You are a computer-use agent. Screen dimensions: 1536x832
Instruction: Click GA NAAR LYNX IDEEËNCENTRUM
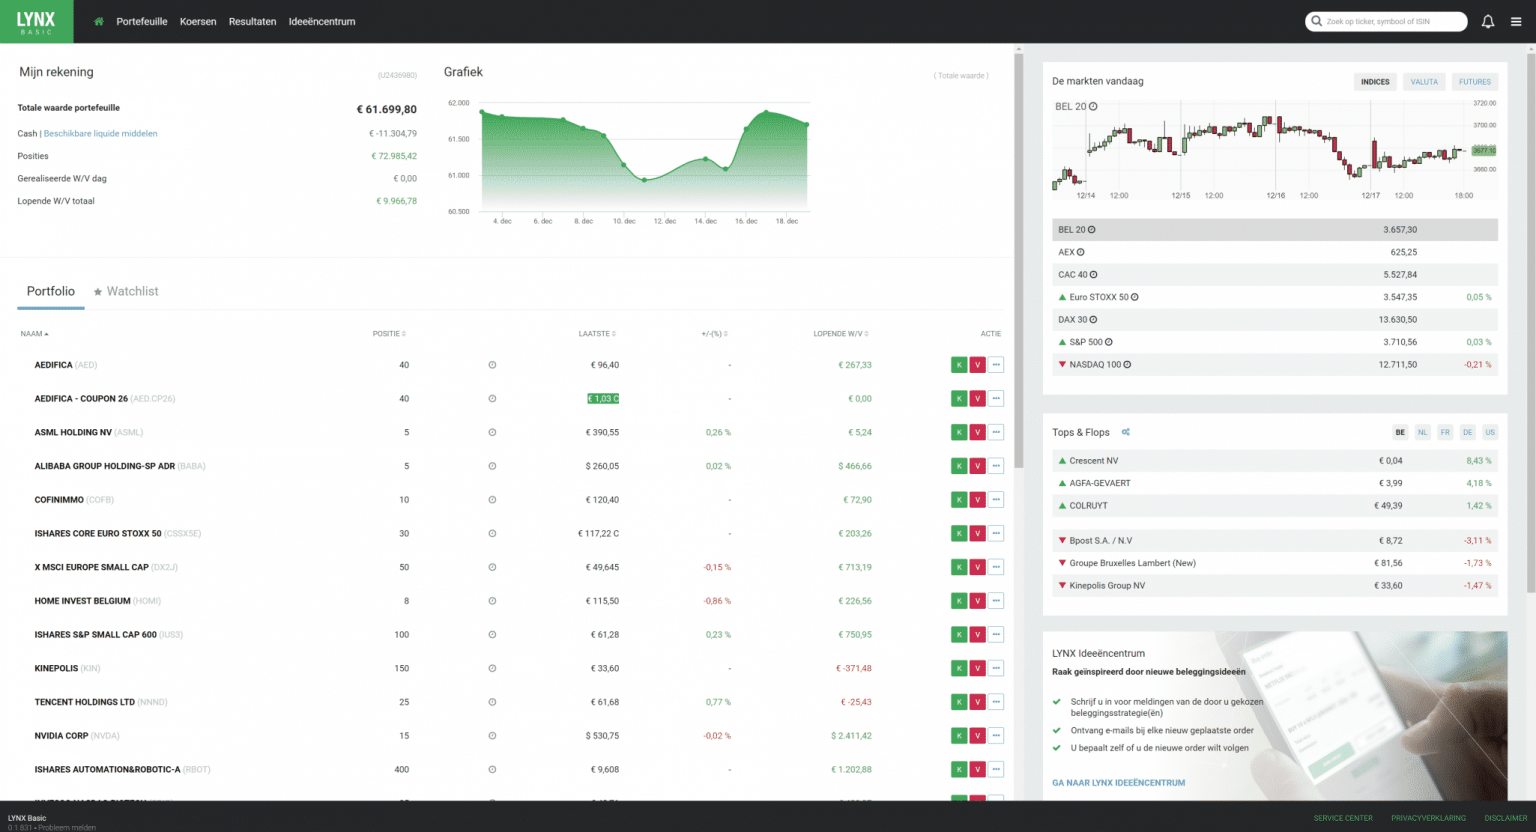click(x=1120, y=783)
